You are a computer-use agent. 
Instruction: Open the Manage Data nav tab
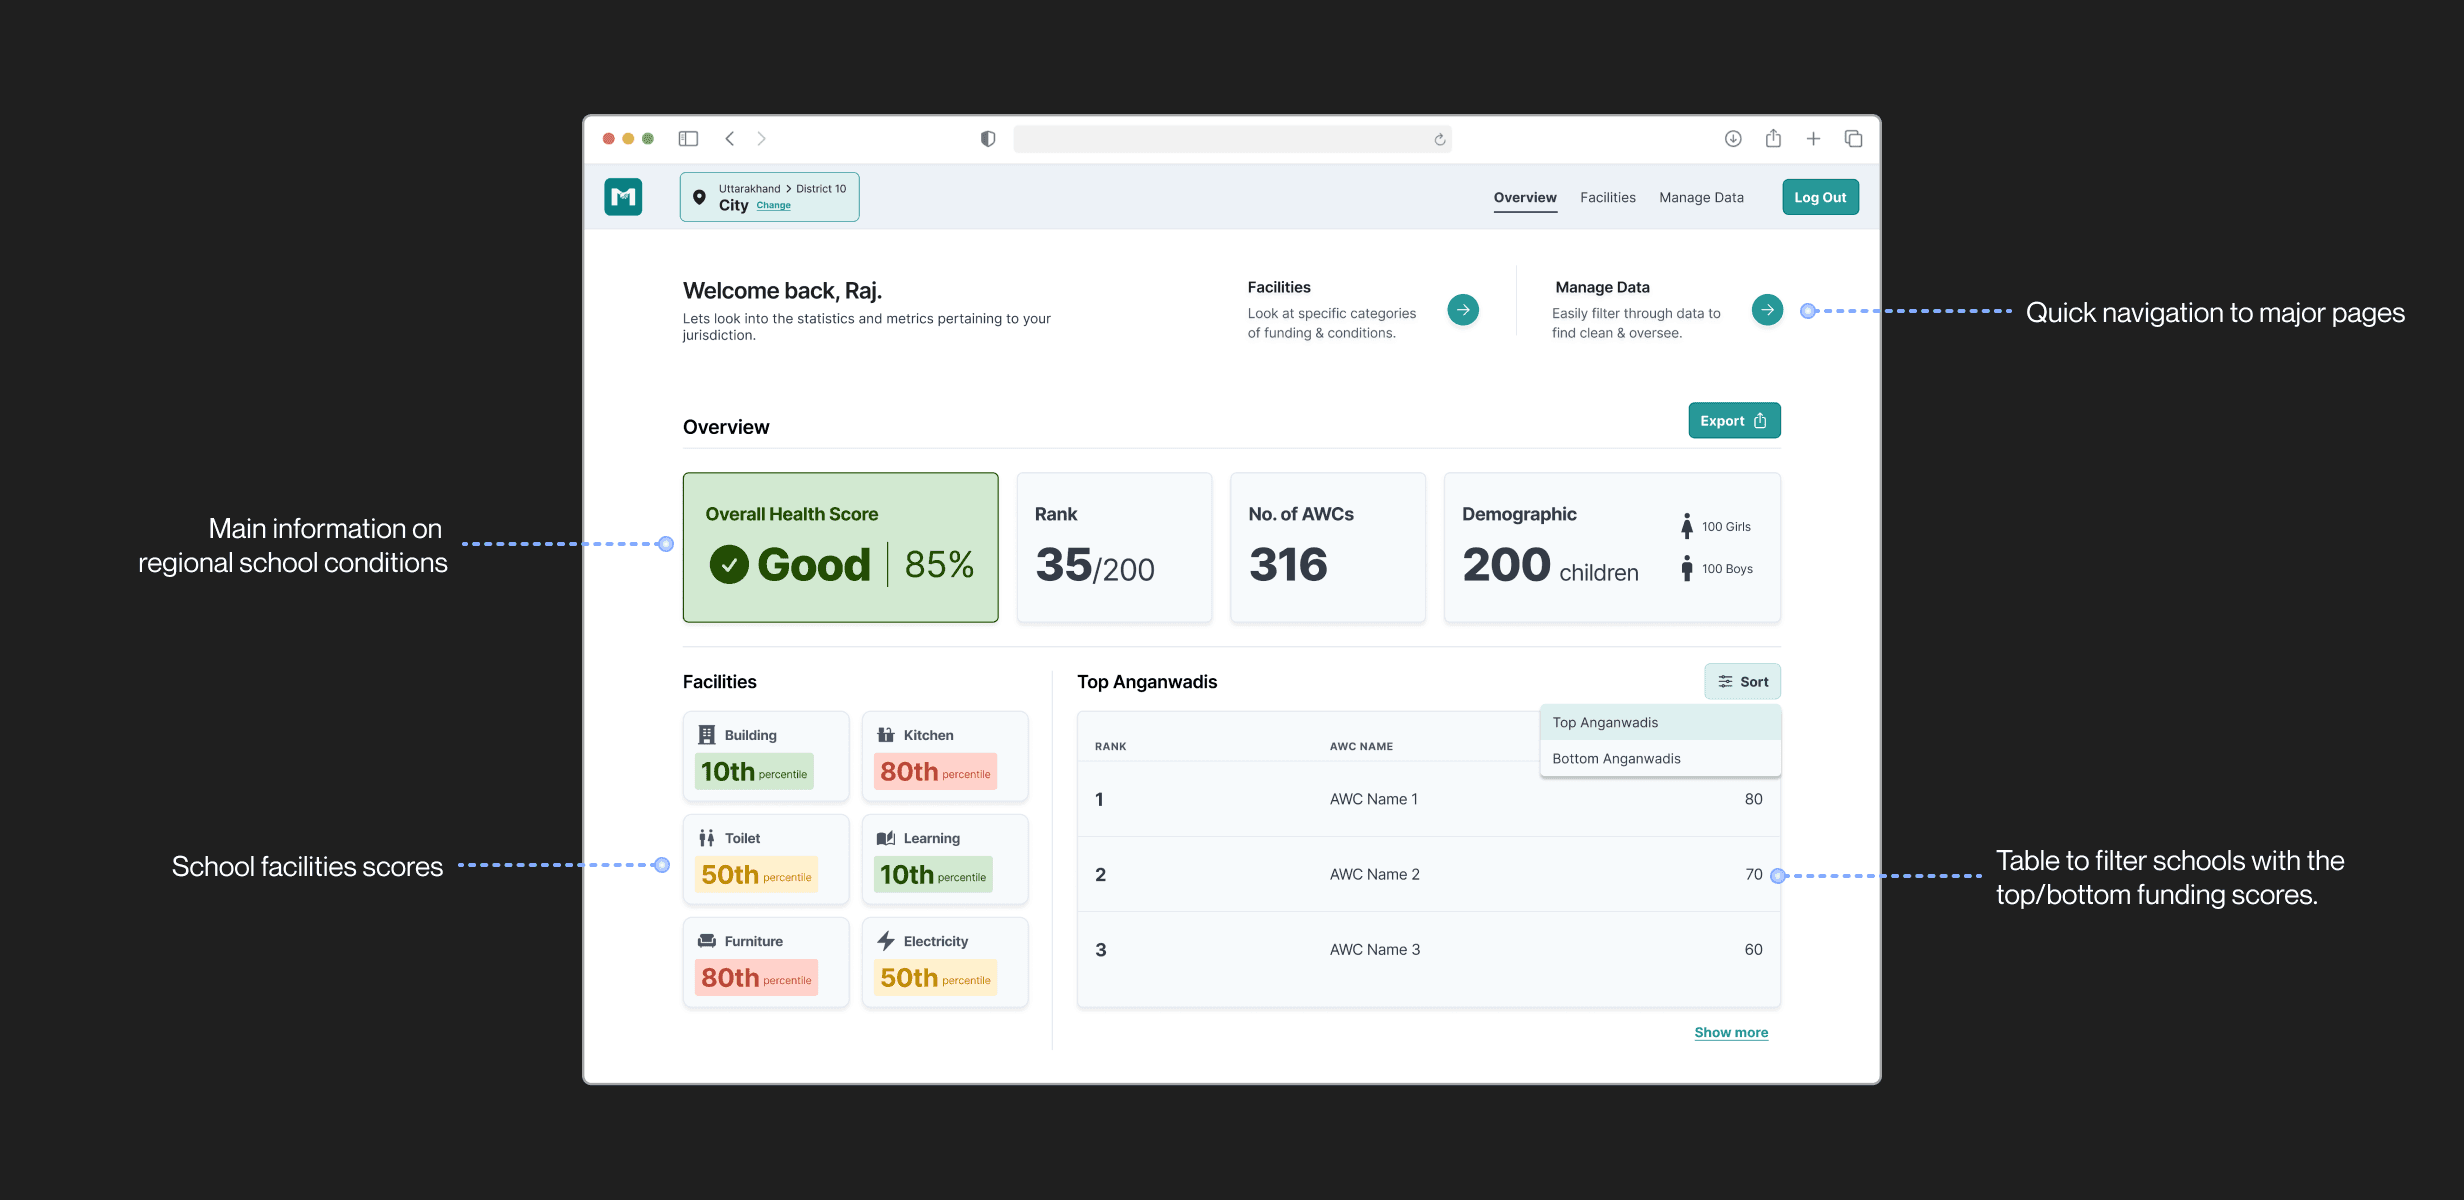(1701, 198)
